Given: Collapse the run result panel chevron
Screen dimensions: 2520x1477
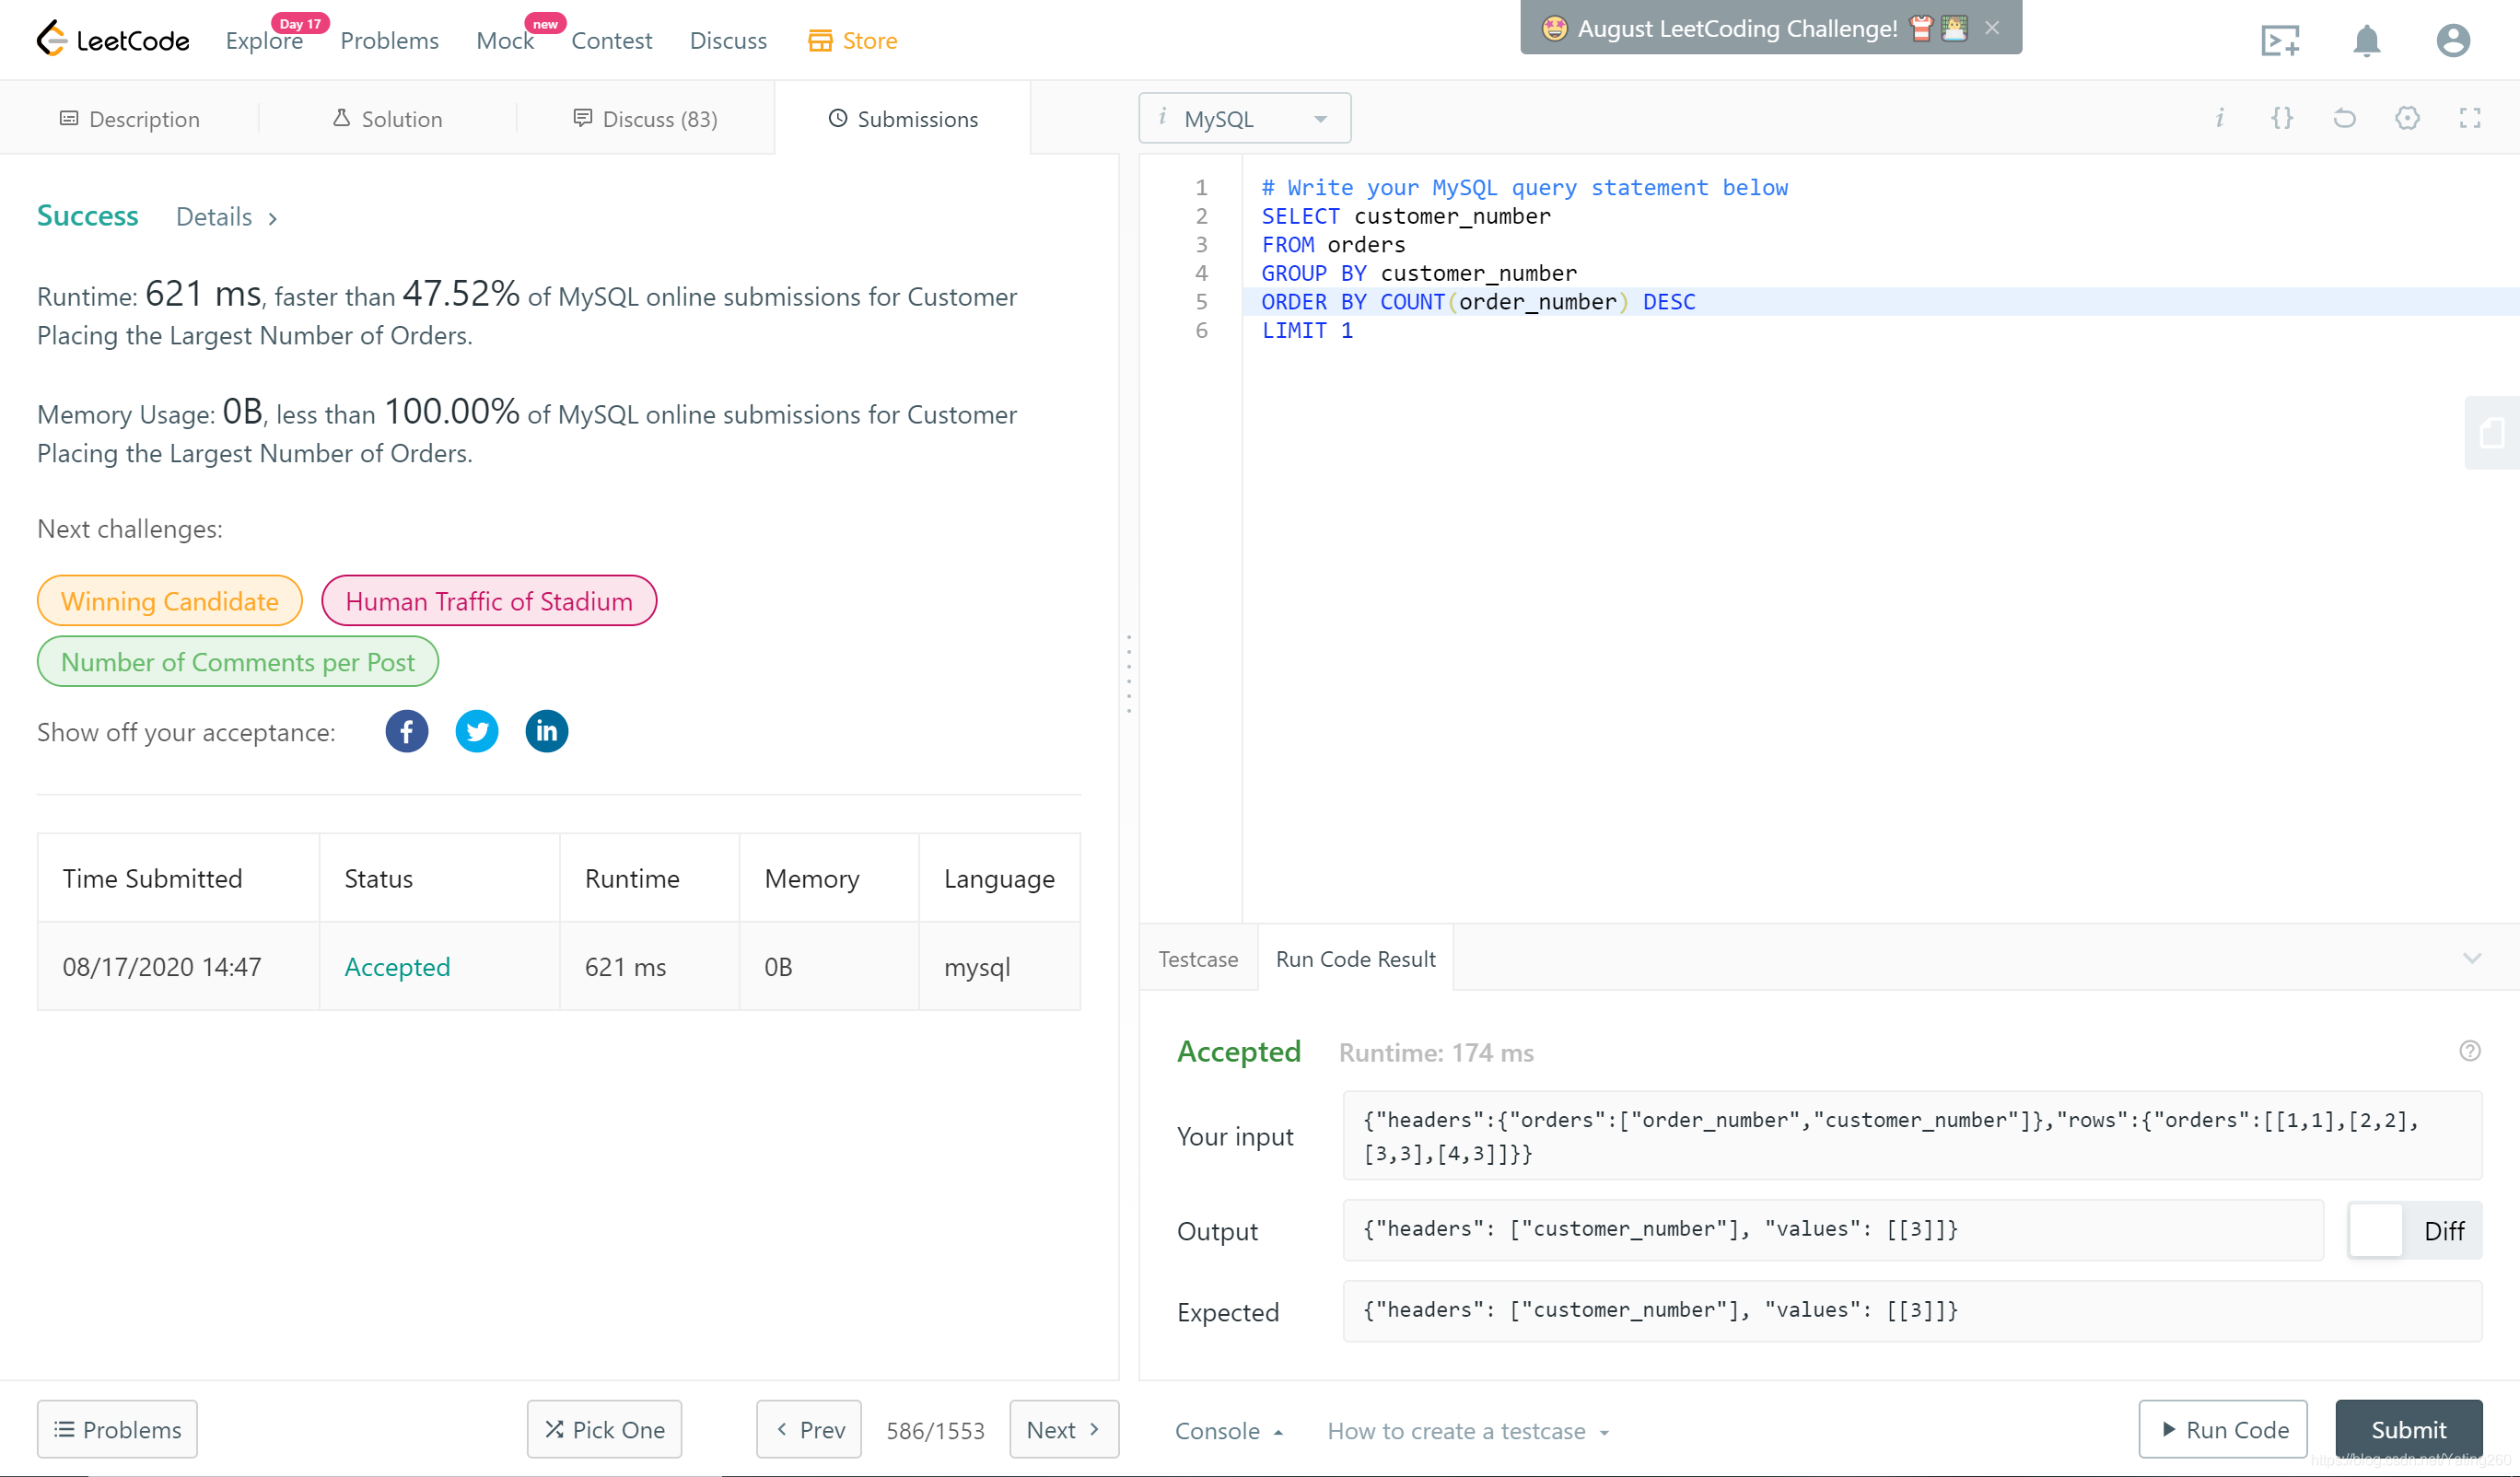Looking at the screenshot, I should point(2472,959).
